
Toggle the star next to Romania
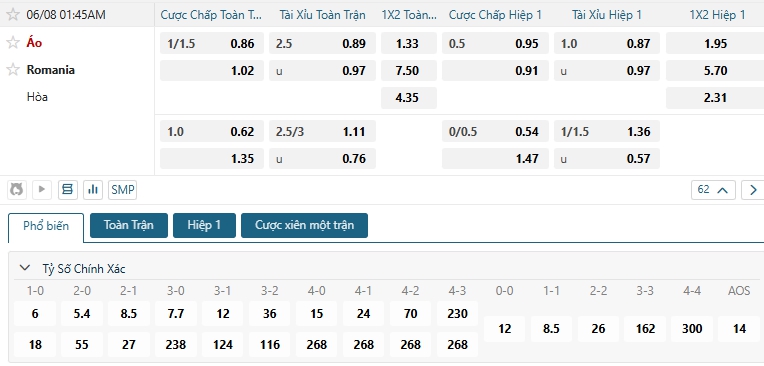13,70
